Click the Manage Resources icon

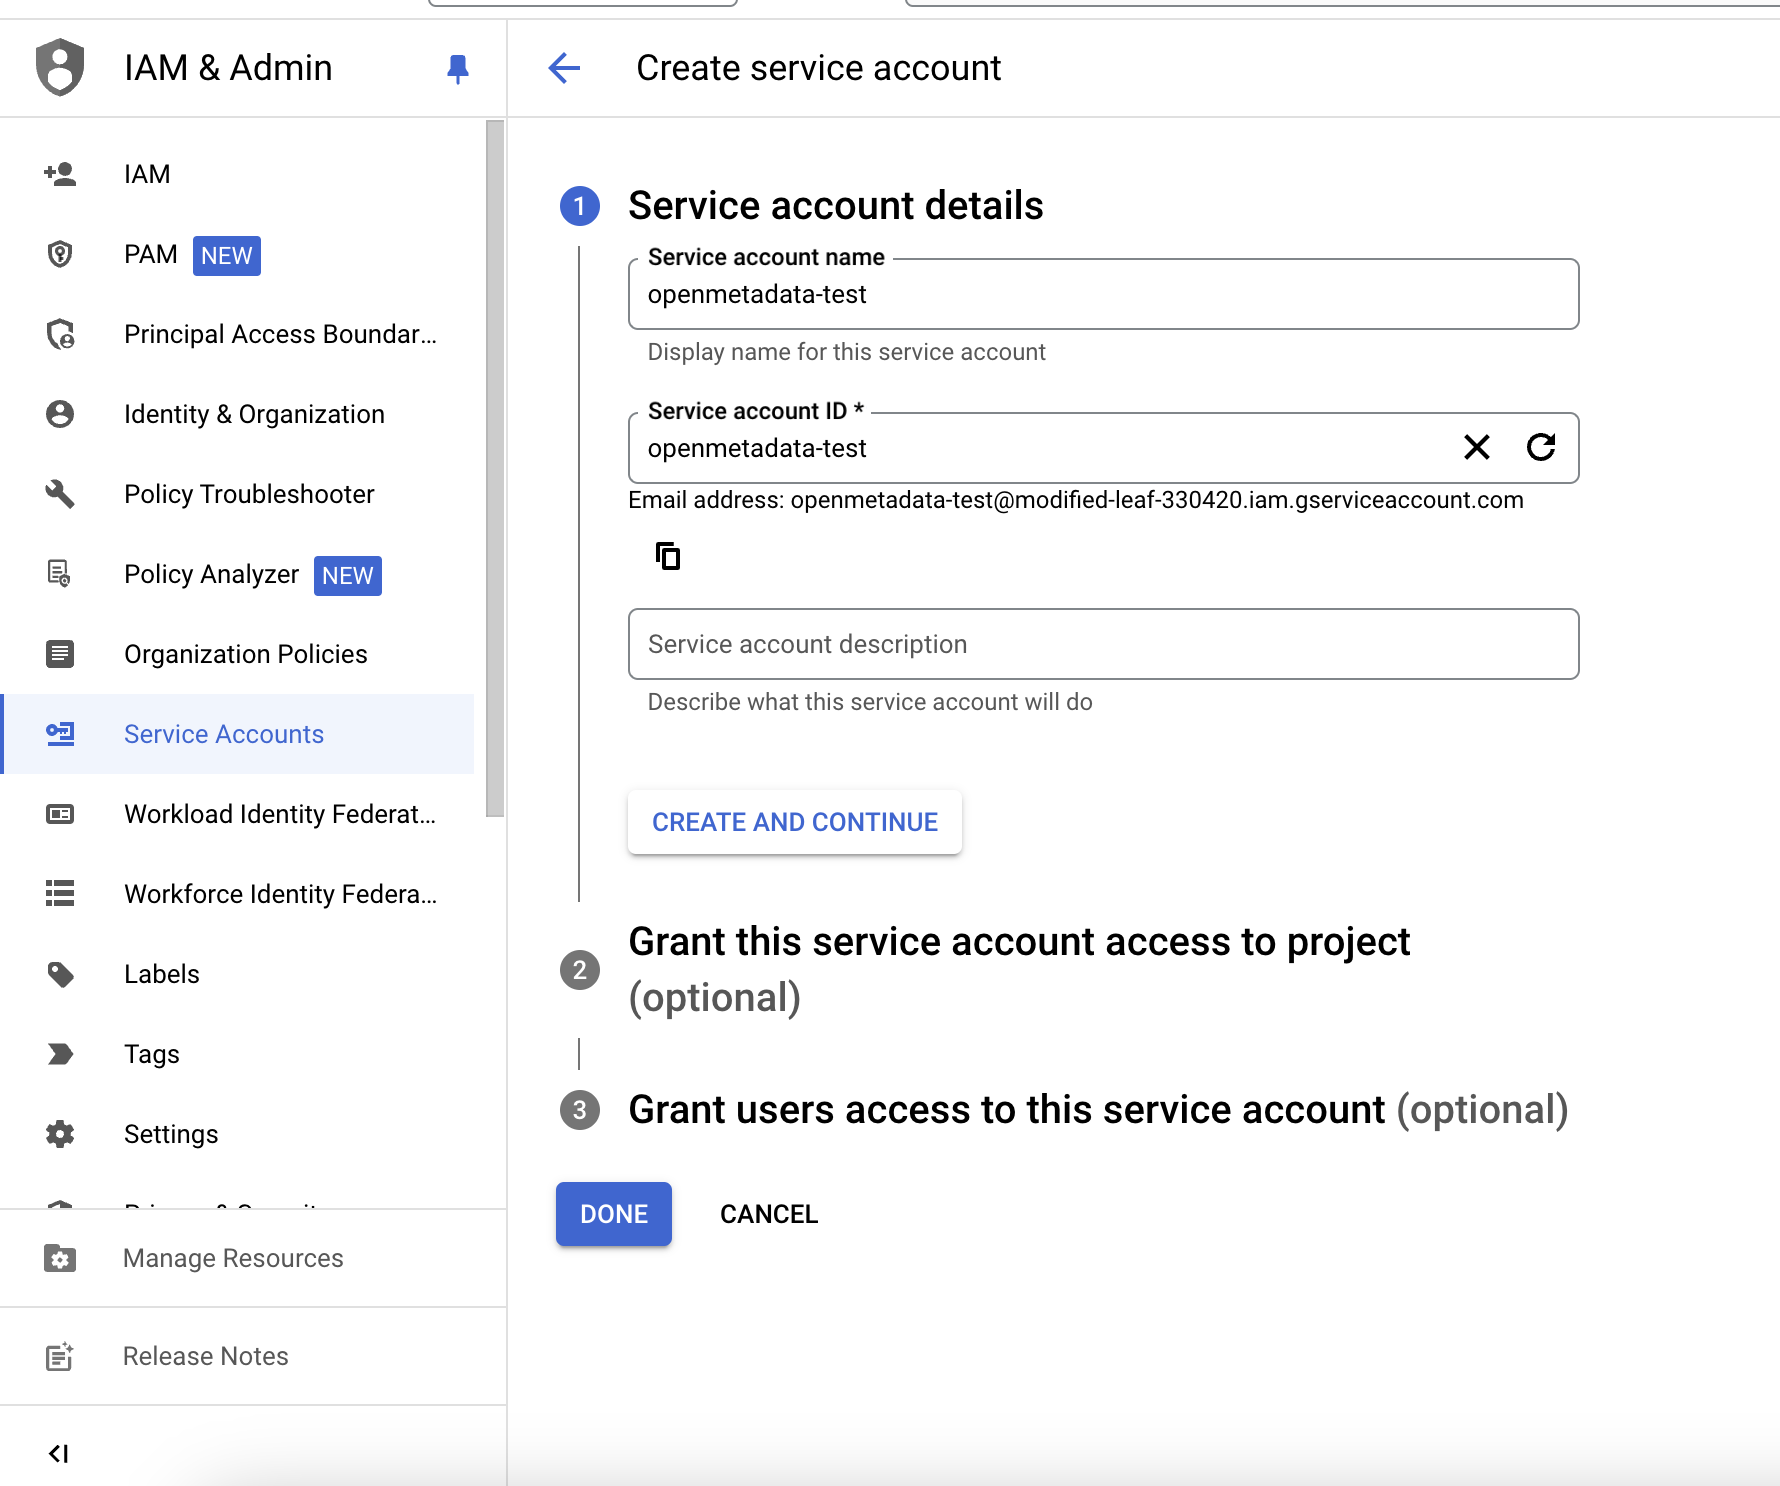[60, 1258]
